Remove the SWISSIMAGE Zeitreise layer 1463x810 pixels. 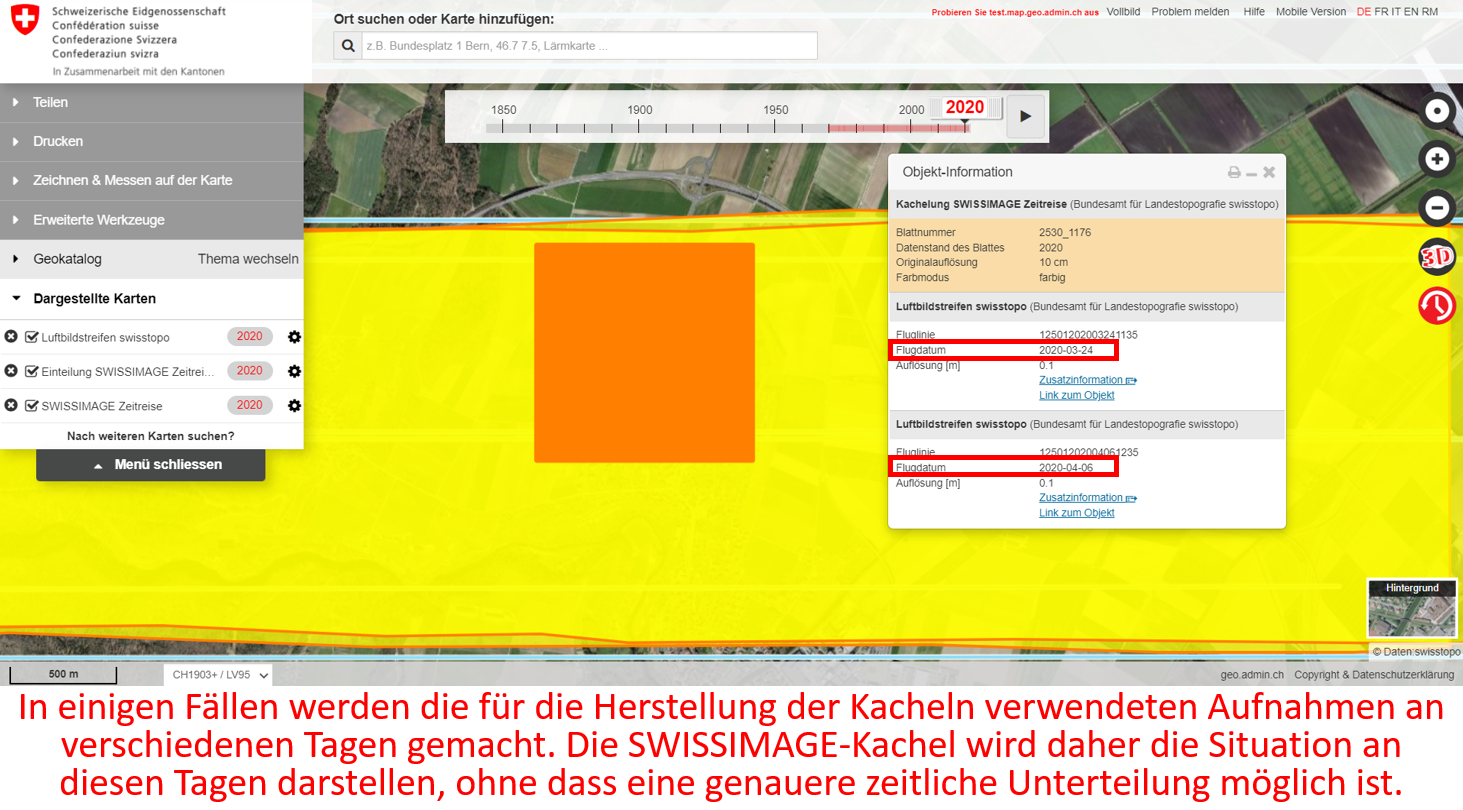coord(11,405)
